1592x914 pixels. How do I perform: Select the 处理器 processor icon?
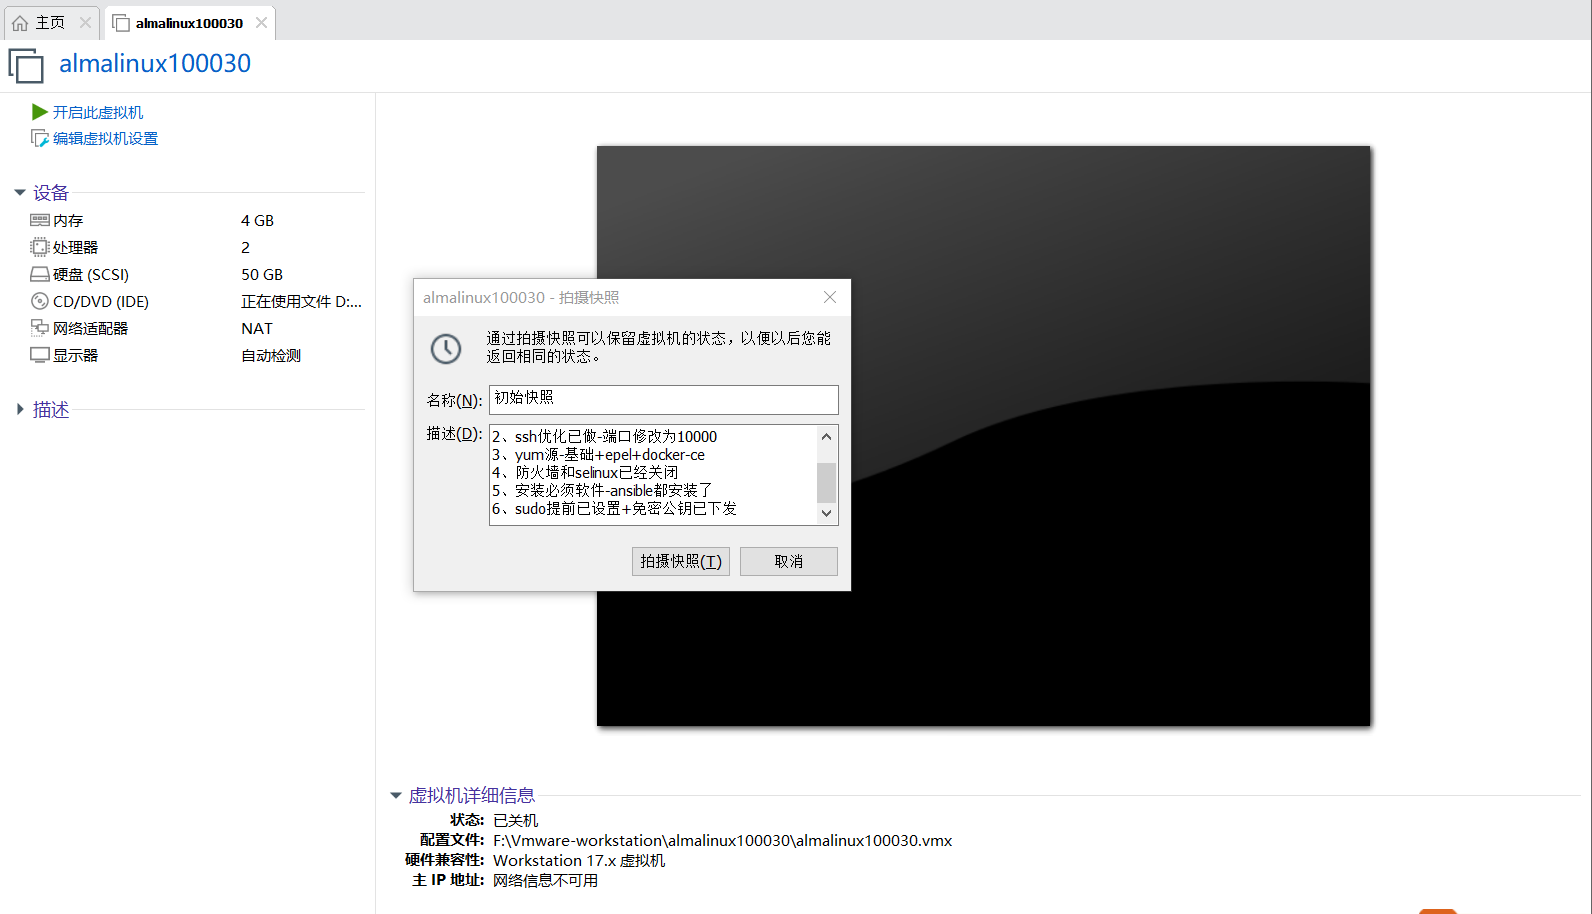tap(40, 247)
